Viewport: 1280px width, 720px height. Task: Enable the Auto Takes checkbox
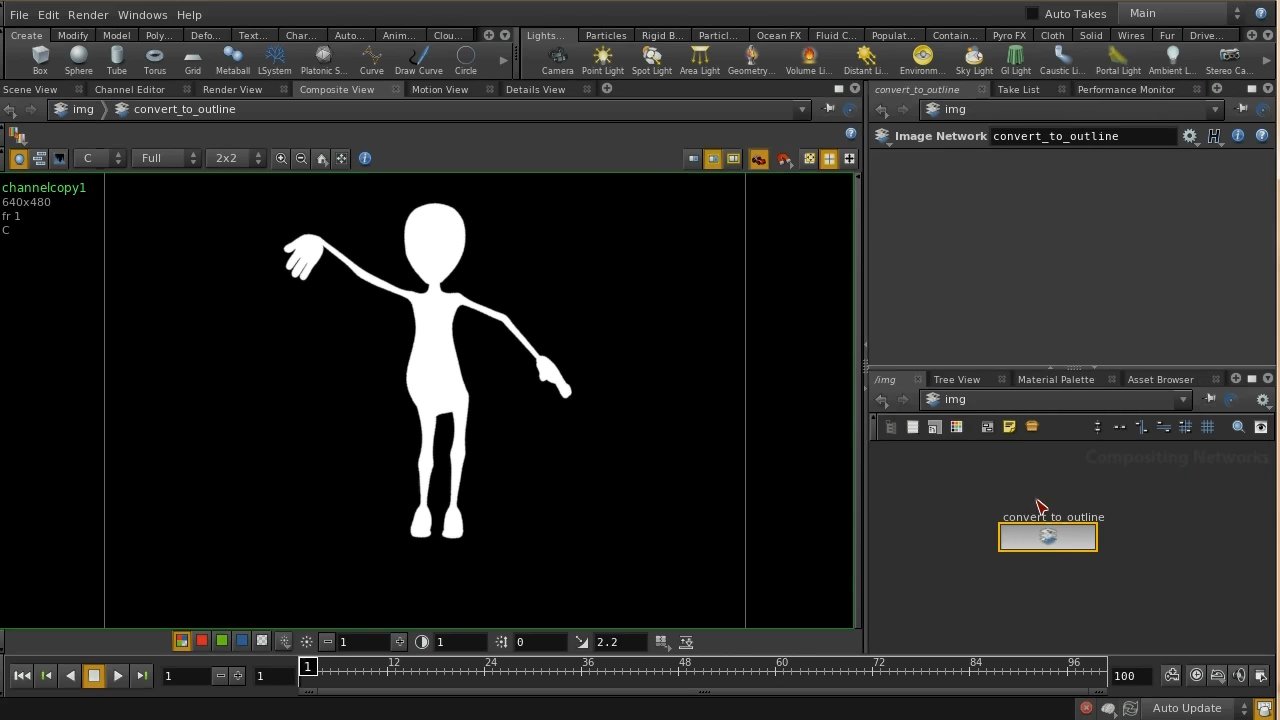(1032, 14)
